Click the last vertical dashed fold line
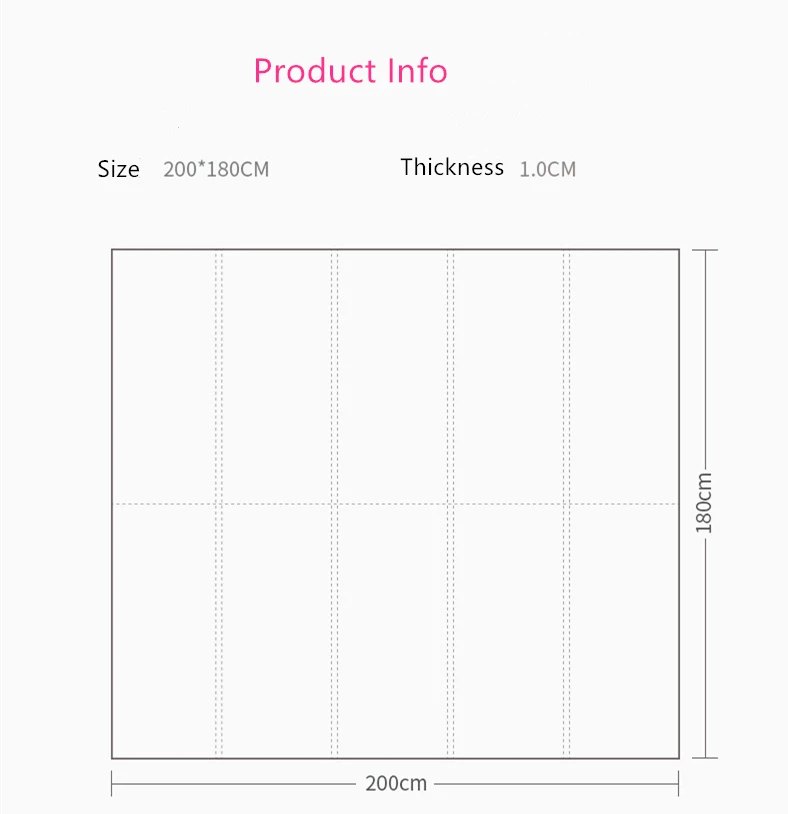 click(x=566, y=504)
